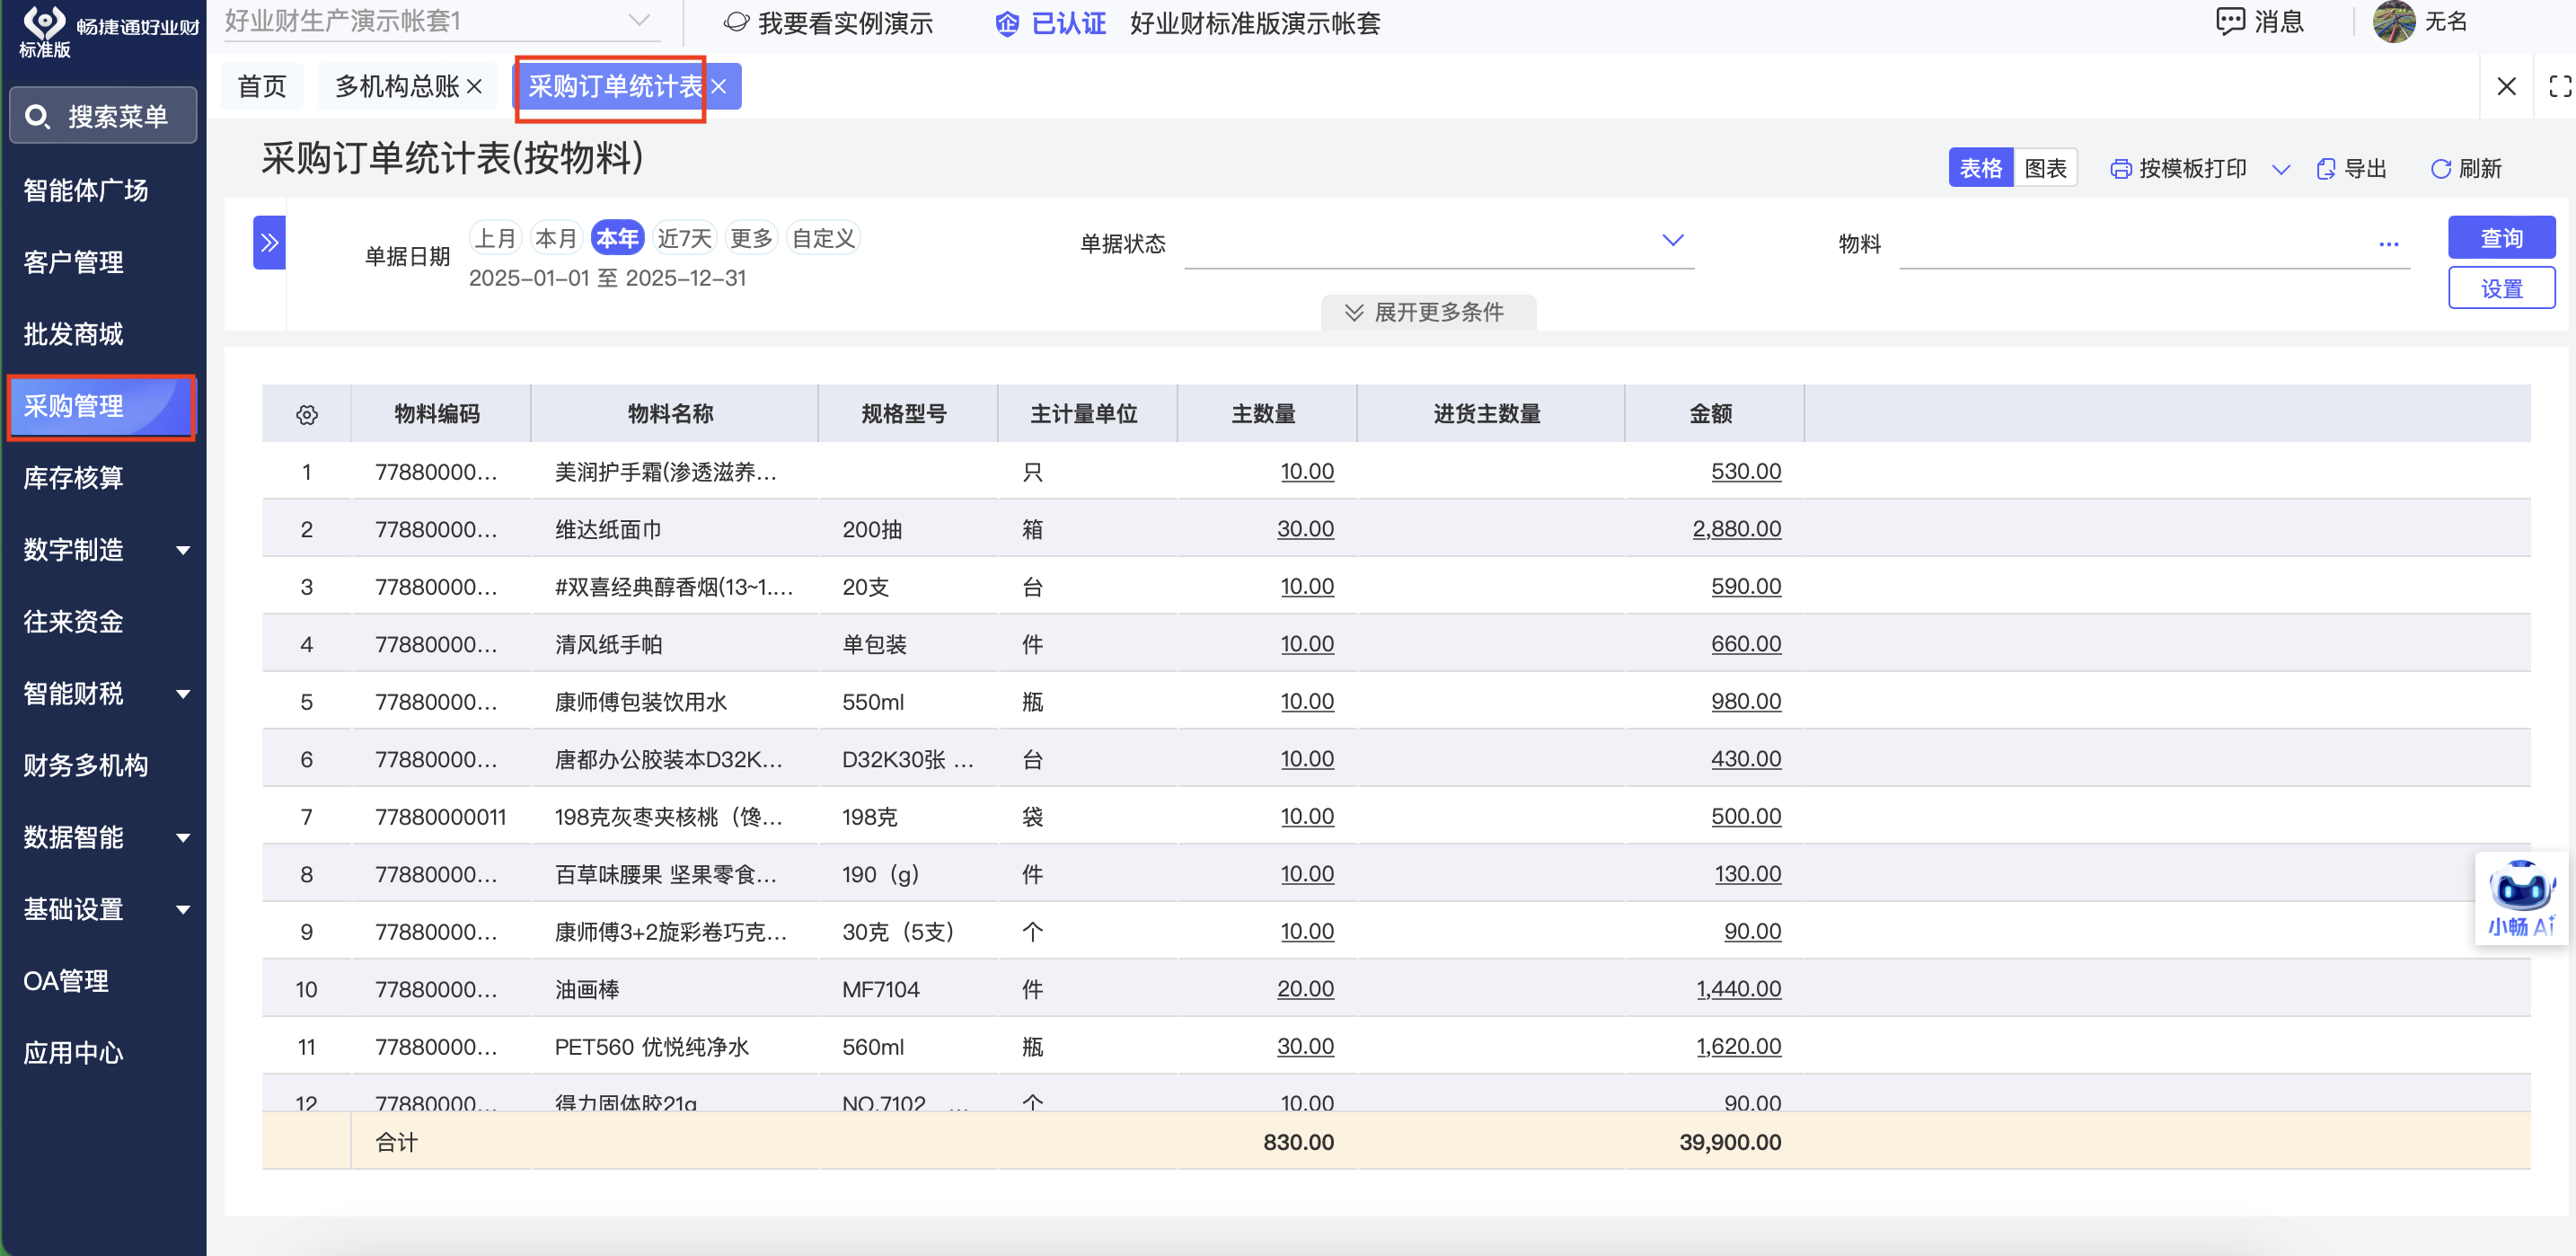Open the 530.00 amount link
2576x1256 pixels.
point(1745,471)
